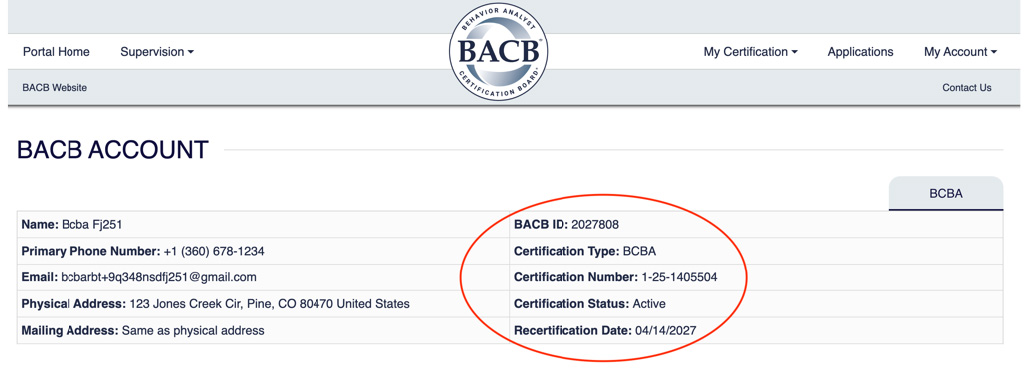The height and width of the screenshot is (369, 1028).
Task: Click the gmail email address text
Action: (159, 277)
